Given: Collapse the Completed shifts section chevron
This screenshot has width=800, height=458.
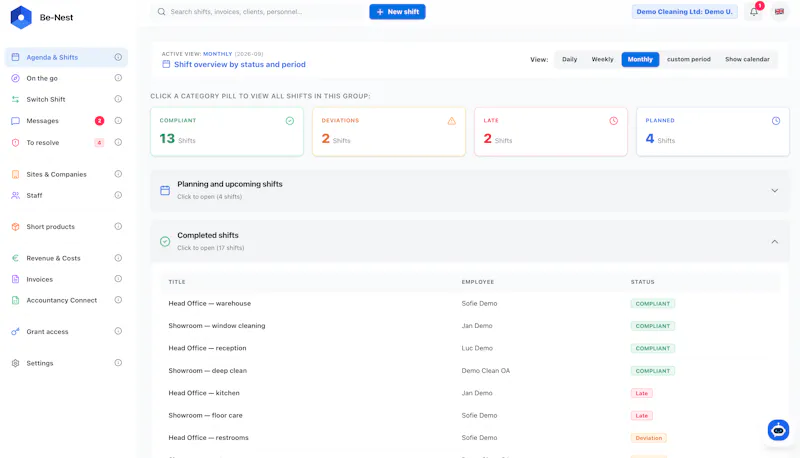Looking at the screenshot, I should pyautogui.click(x=774, y=242).
